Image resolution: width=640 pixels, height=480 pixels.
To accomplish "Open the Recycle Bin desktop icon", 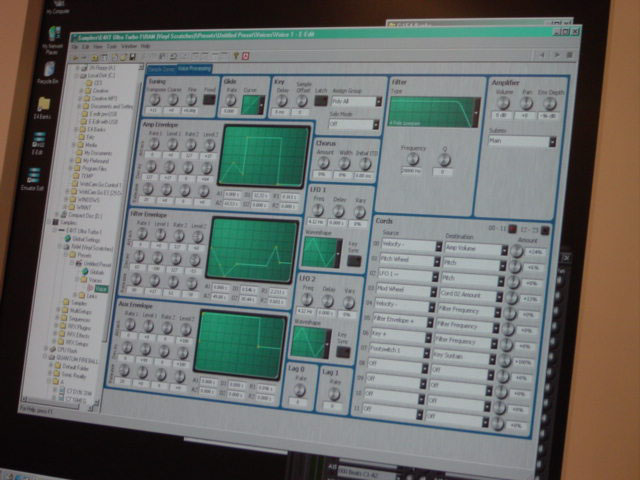I will pyautogui.click(x=49, y=70).
